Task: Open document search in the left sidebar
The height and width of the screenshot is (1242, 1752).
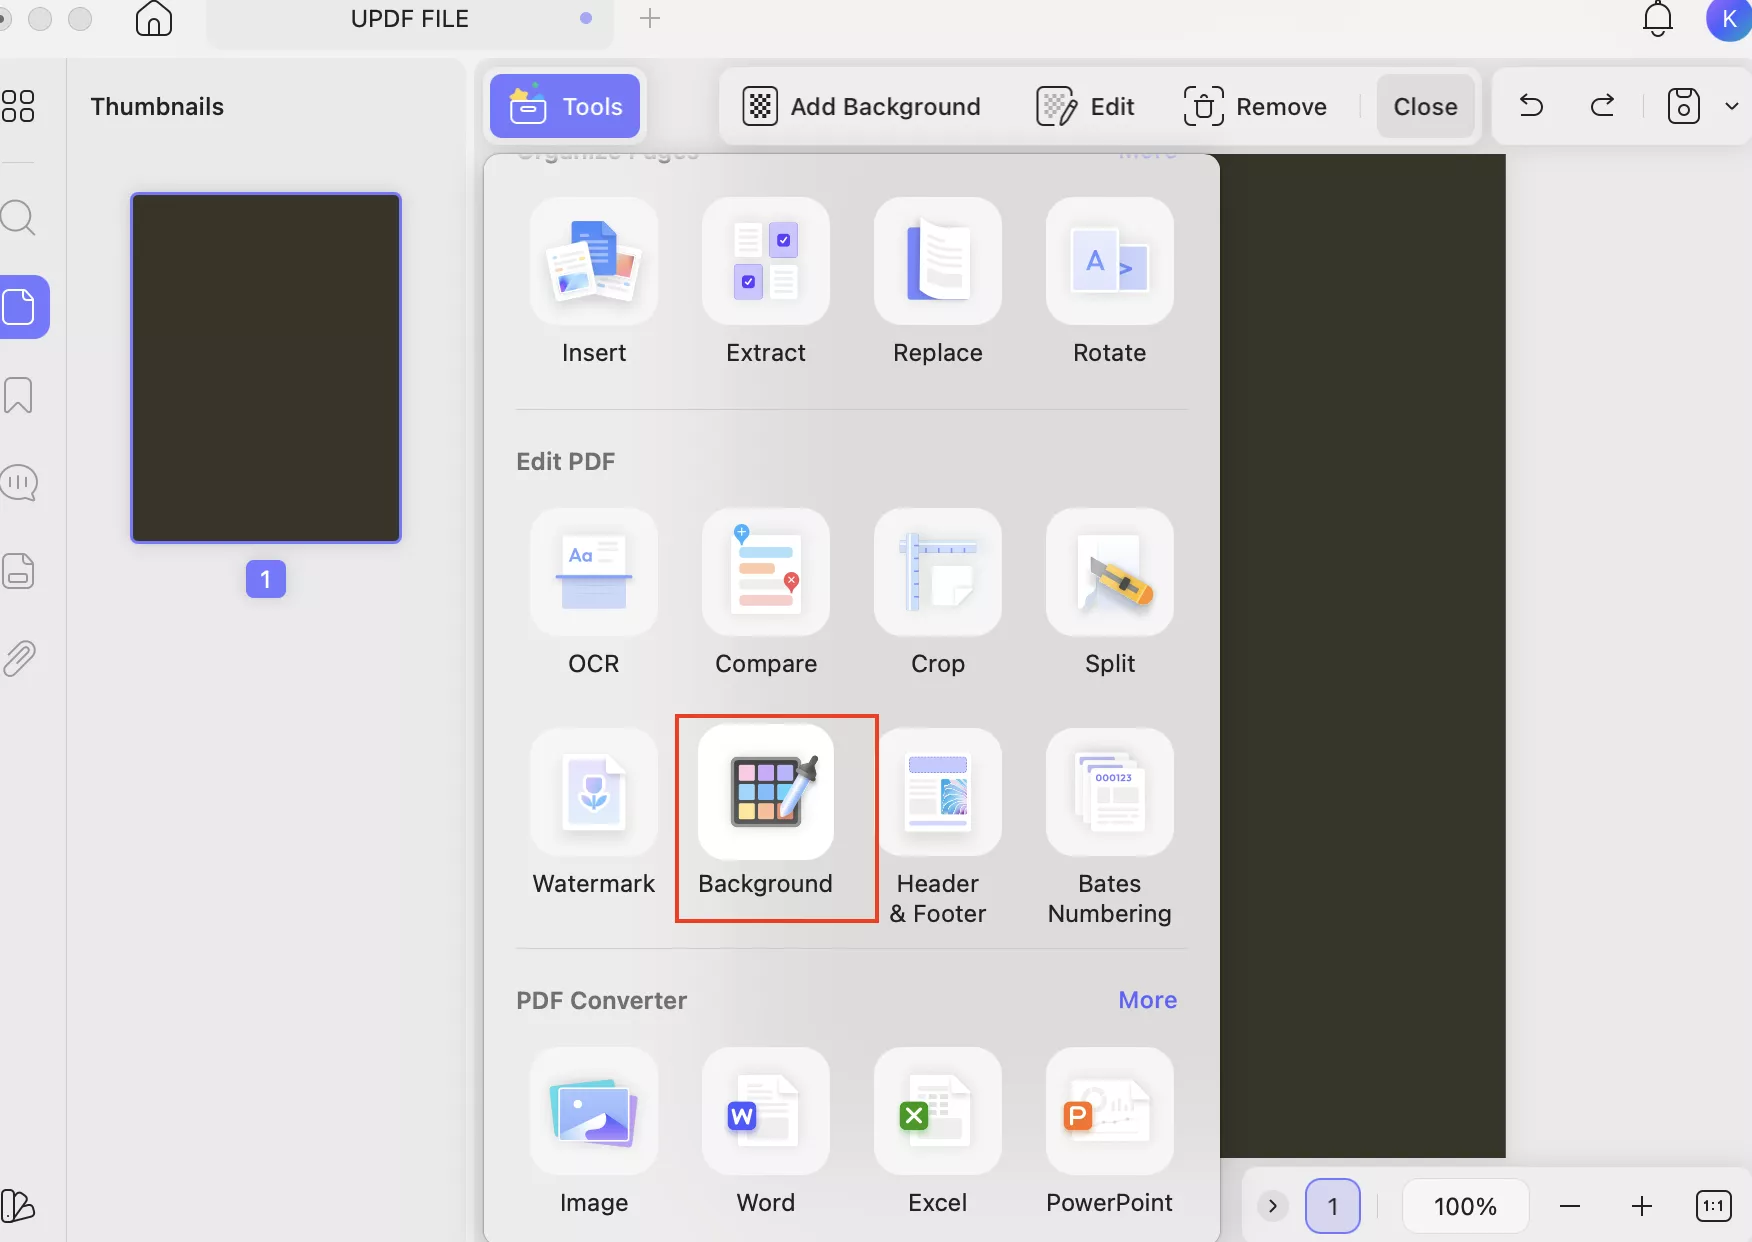Action: point(19,217)
